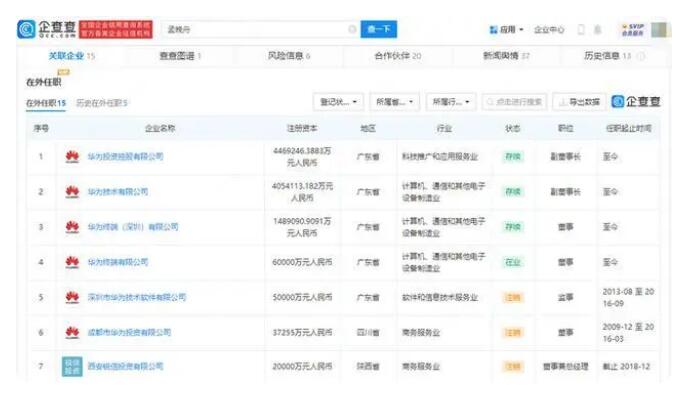Switch to the 关联企业 15 tab
The width and height of the screenshot is (690, 394).
(x=71, y=56)
